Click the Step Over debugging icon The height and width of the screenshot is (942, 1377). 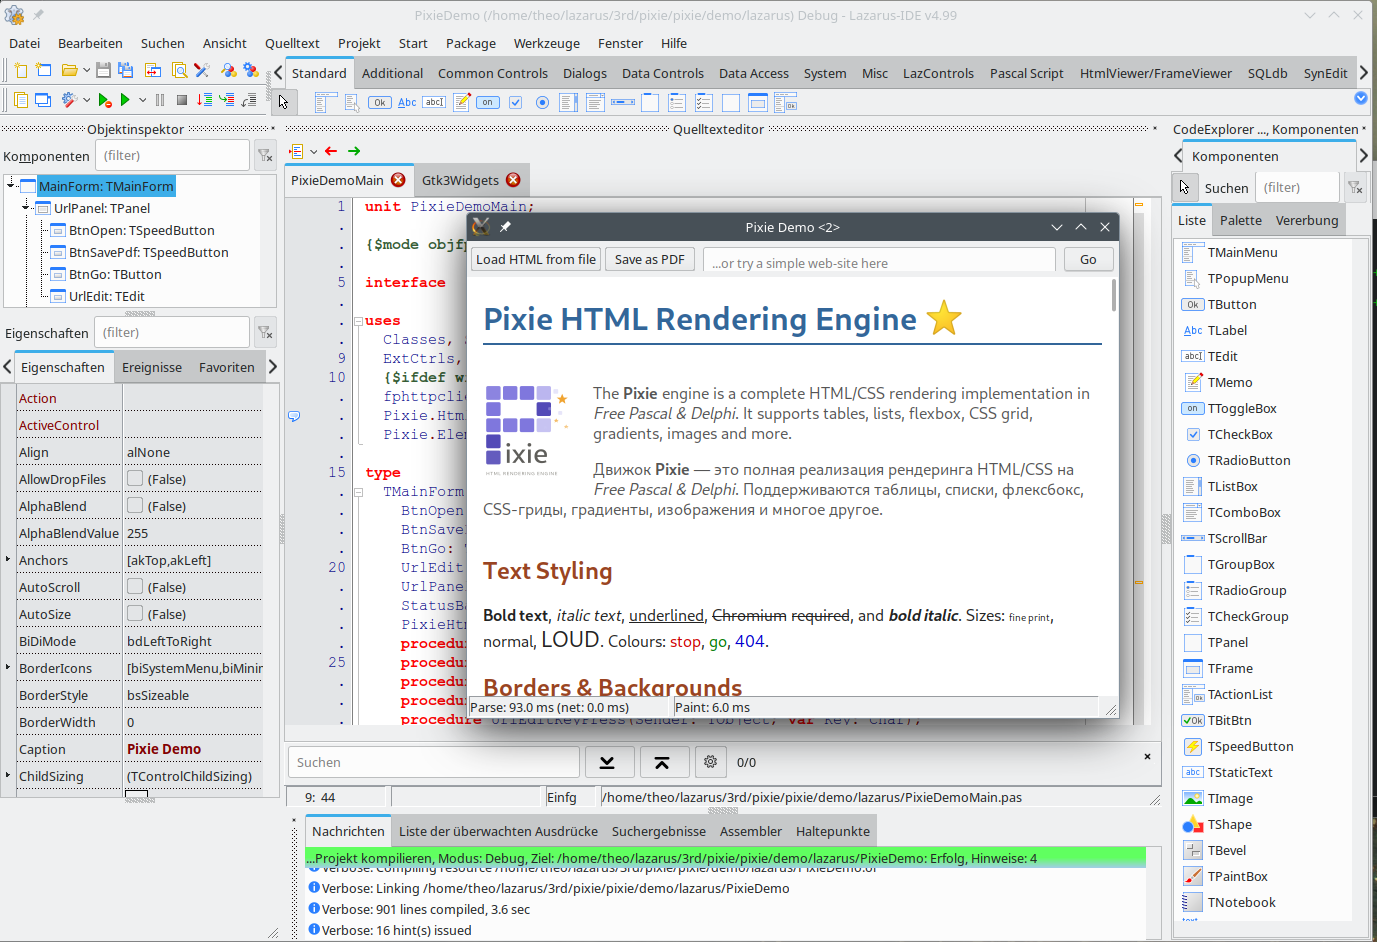(204, 100)
